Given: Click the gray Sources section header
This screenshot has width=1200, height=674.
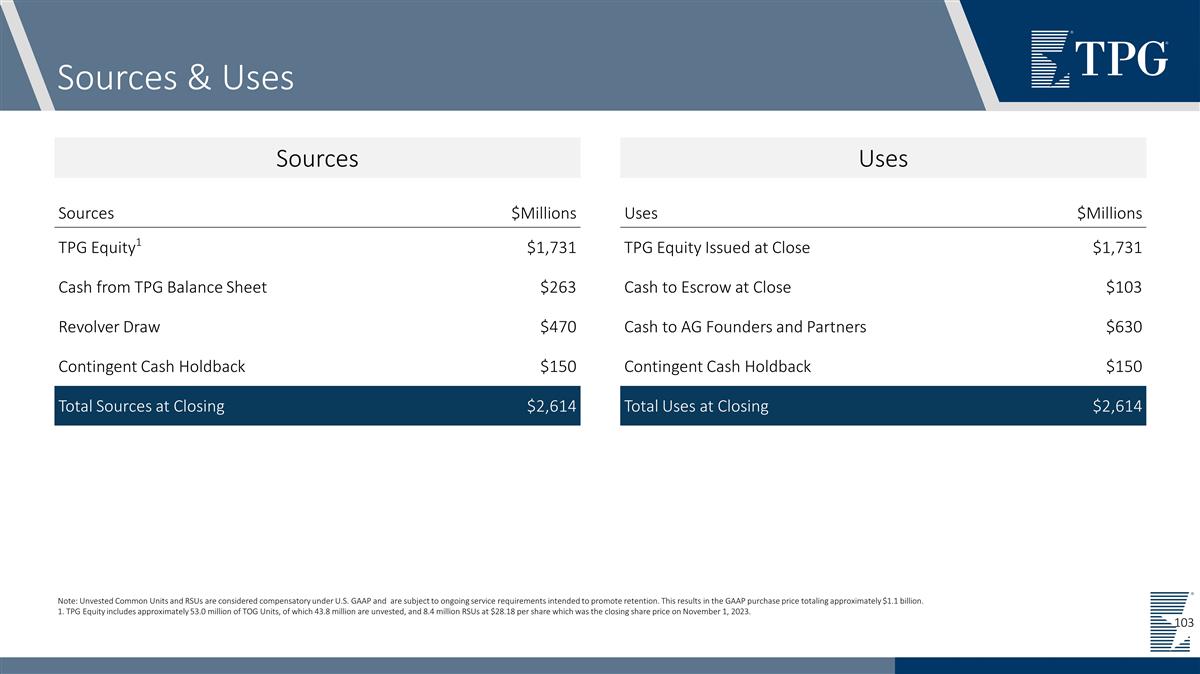Looking at the screenshot, I should [317, 158].
